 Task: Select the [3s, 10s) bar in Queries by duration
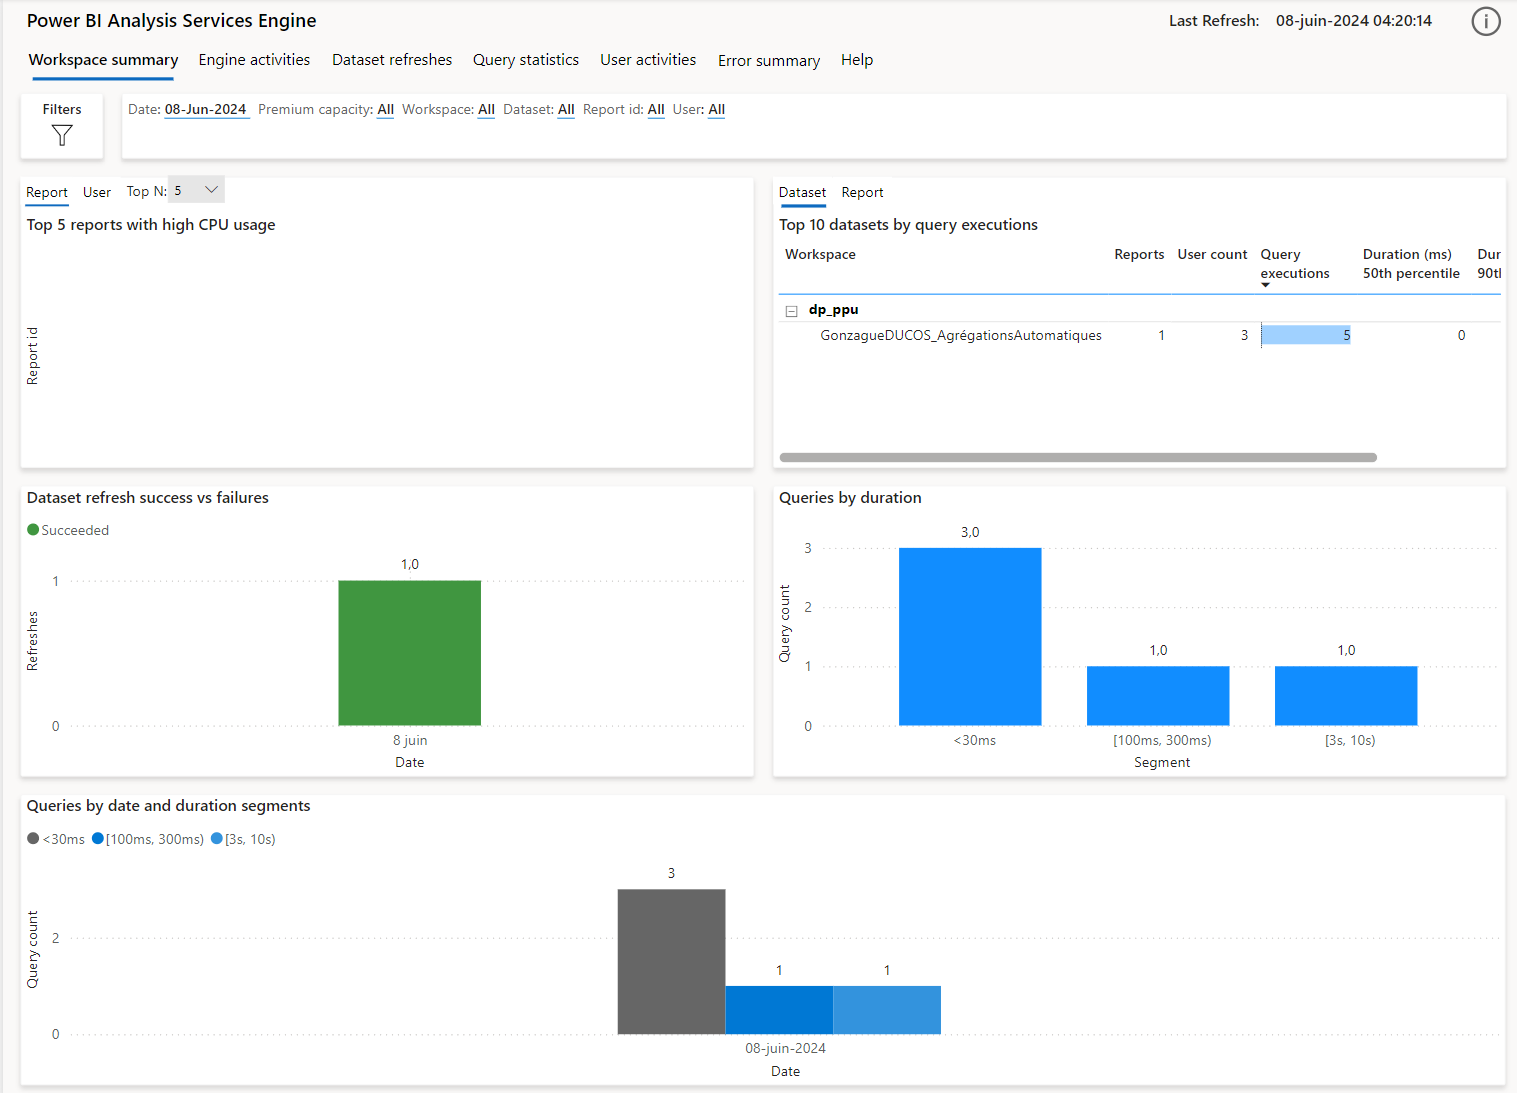1346,696
